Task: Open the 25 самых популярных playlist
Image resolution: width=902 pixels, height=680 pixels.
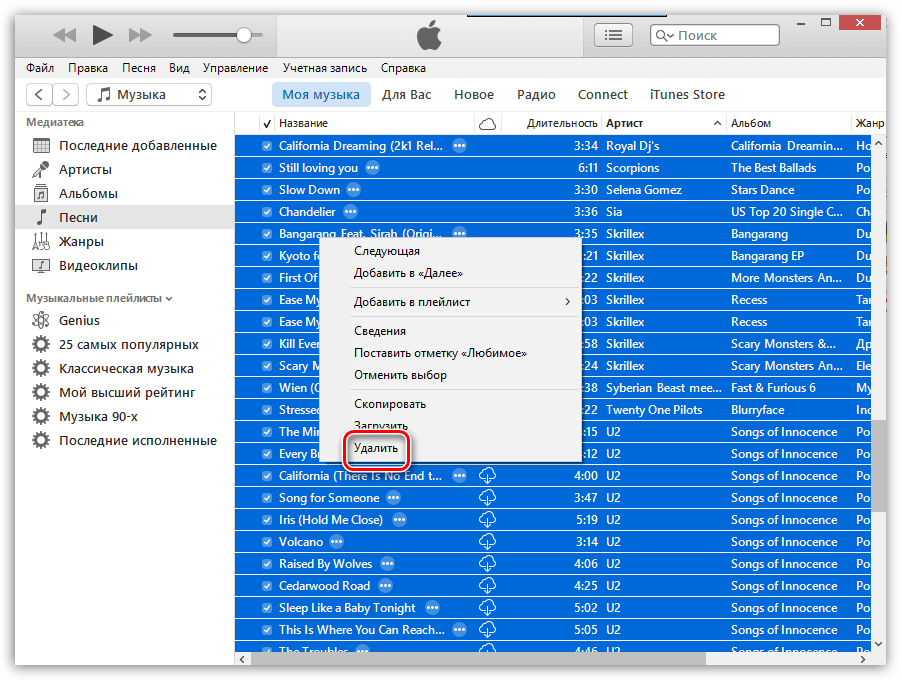Action: tap(124, 345)
